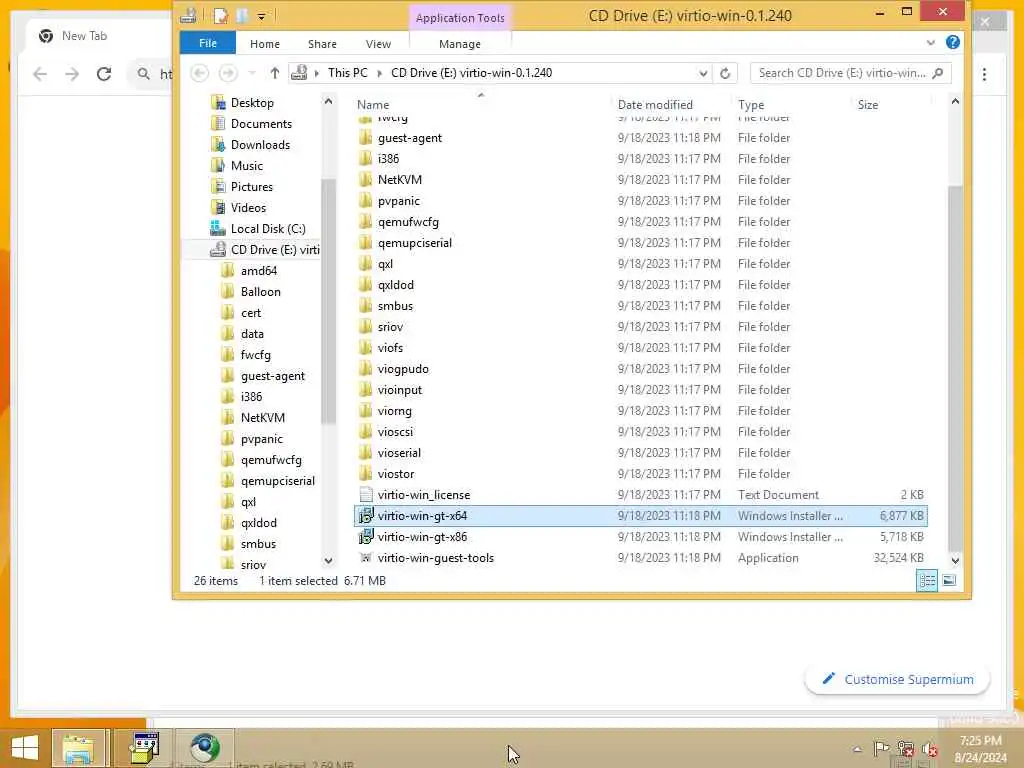Select the vioscsi folder in file list
Image resolution: width=1024 pixels, height=768 pixels.
395,432
